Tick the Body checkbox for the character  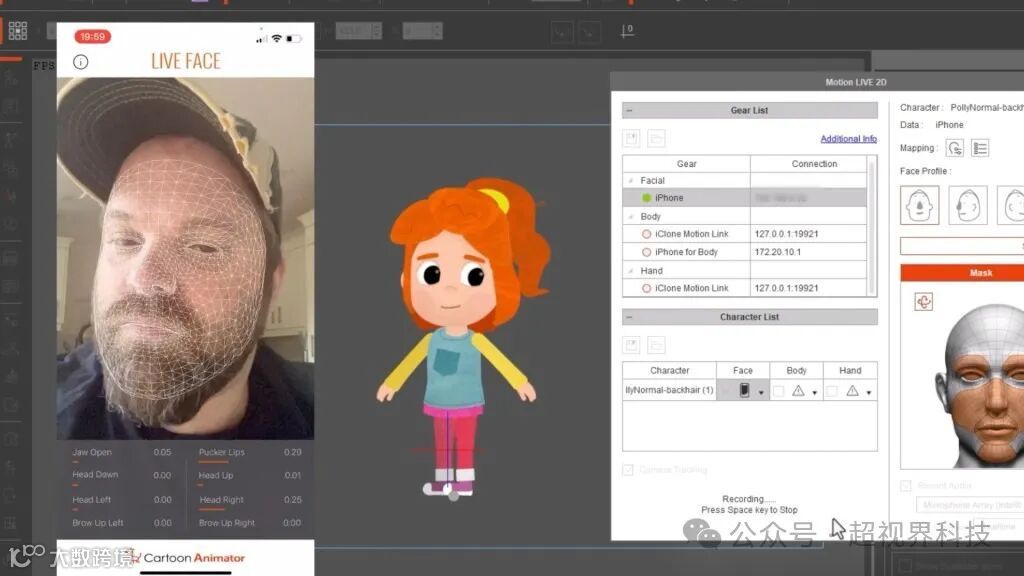[x=778, y=391]
